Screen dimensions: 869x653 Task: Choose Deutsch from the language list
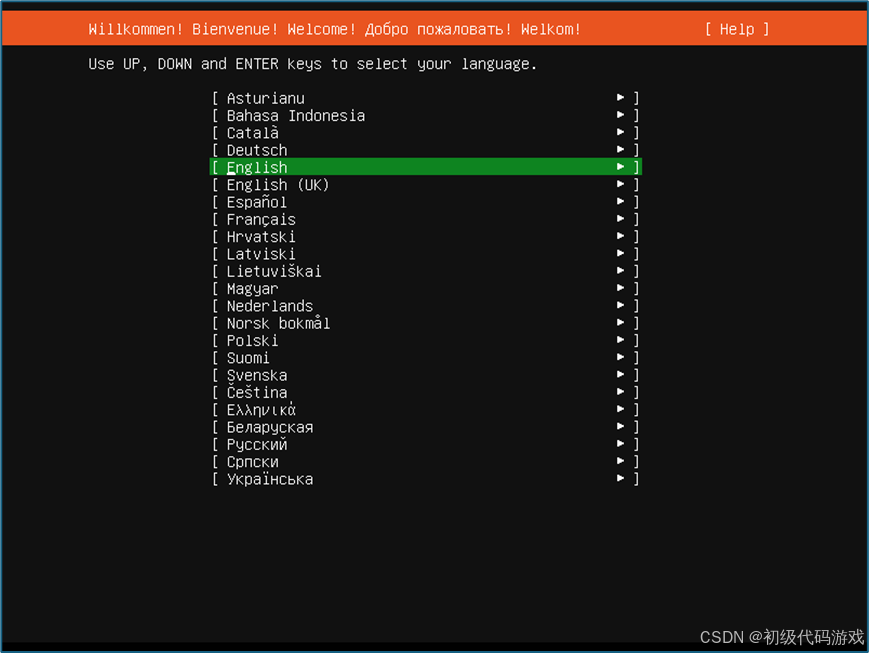tap(425, 150)
